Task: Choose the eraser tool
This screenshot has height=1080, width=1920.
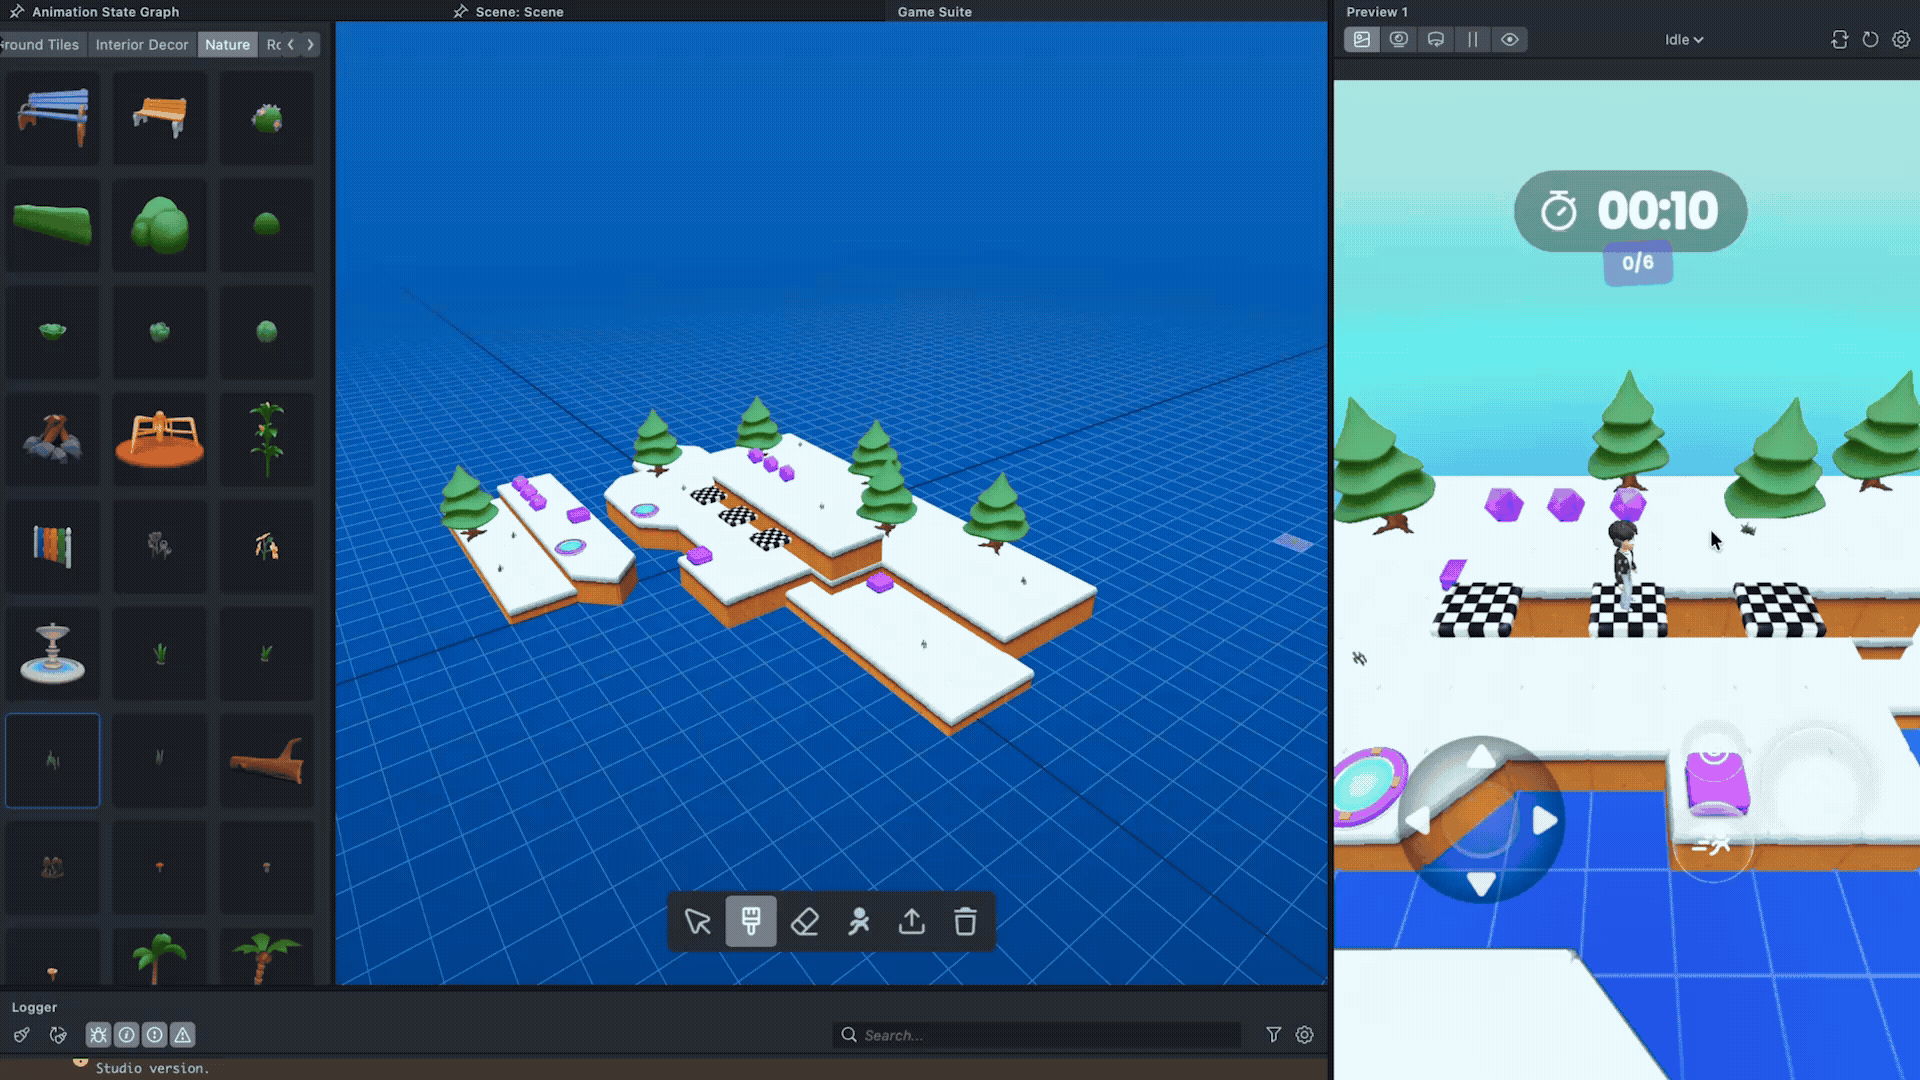Action: pos(805,921)
